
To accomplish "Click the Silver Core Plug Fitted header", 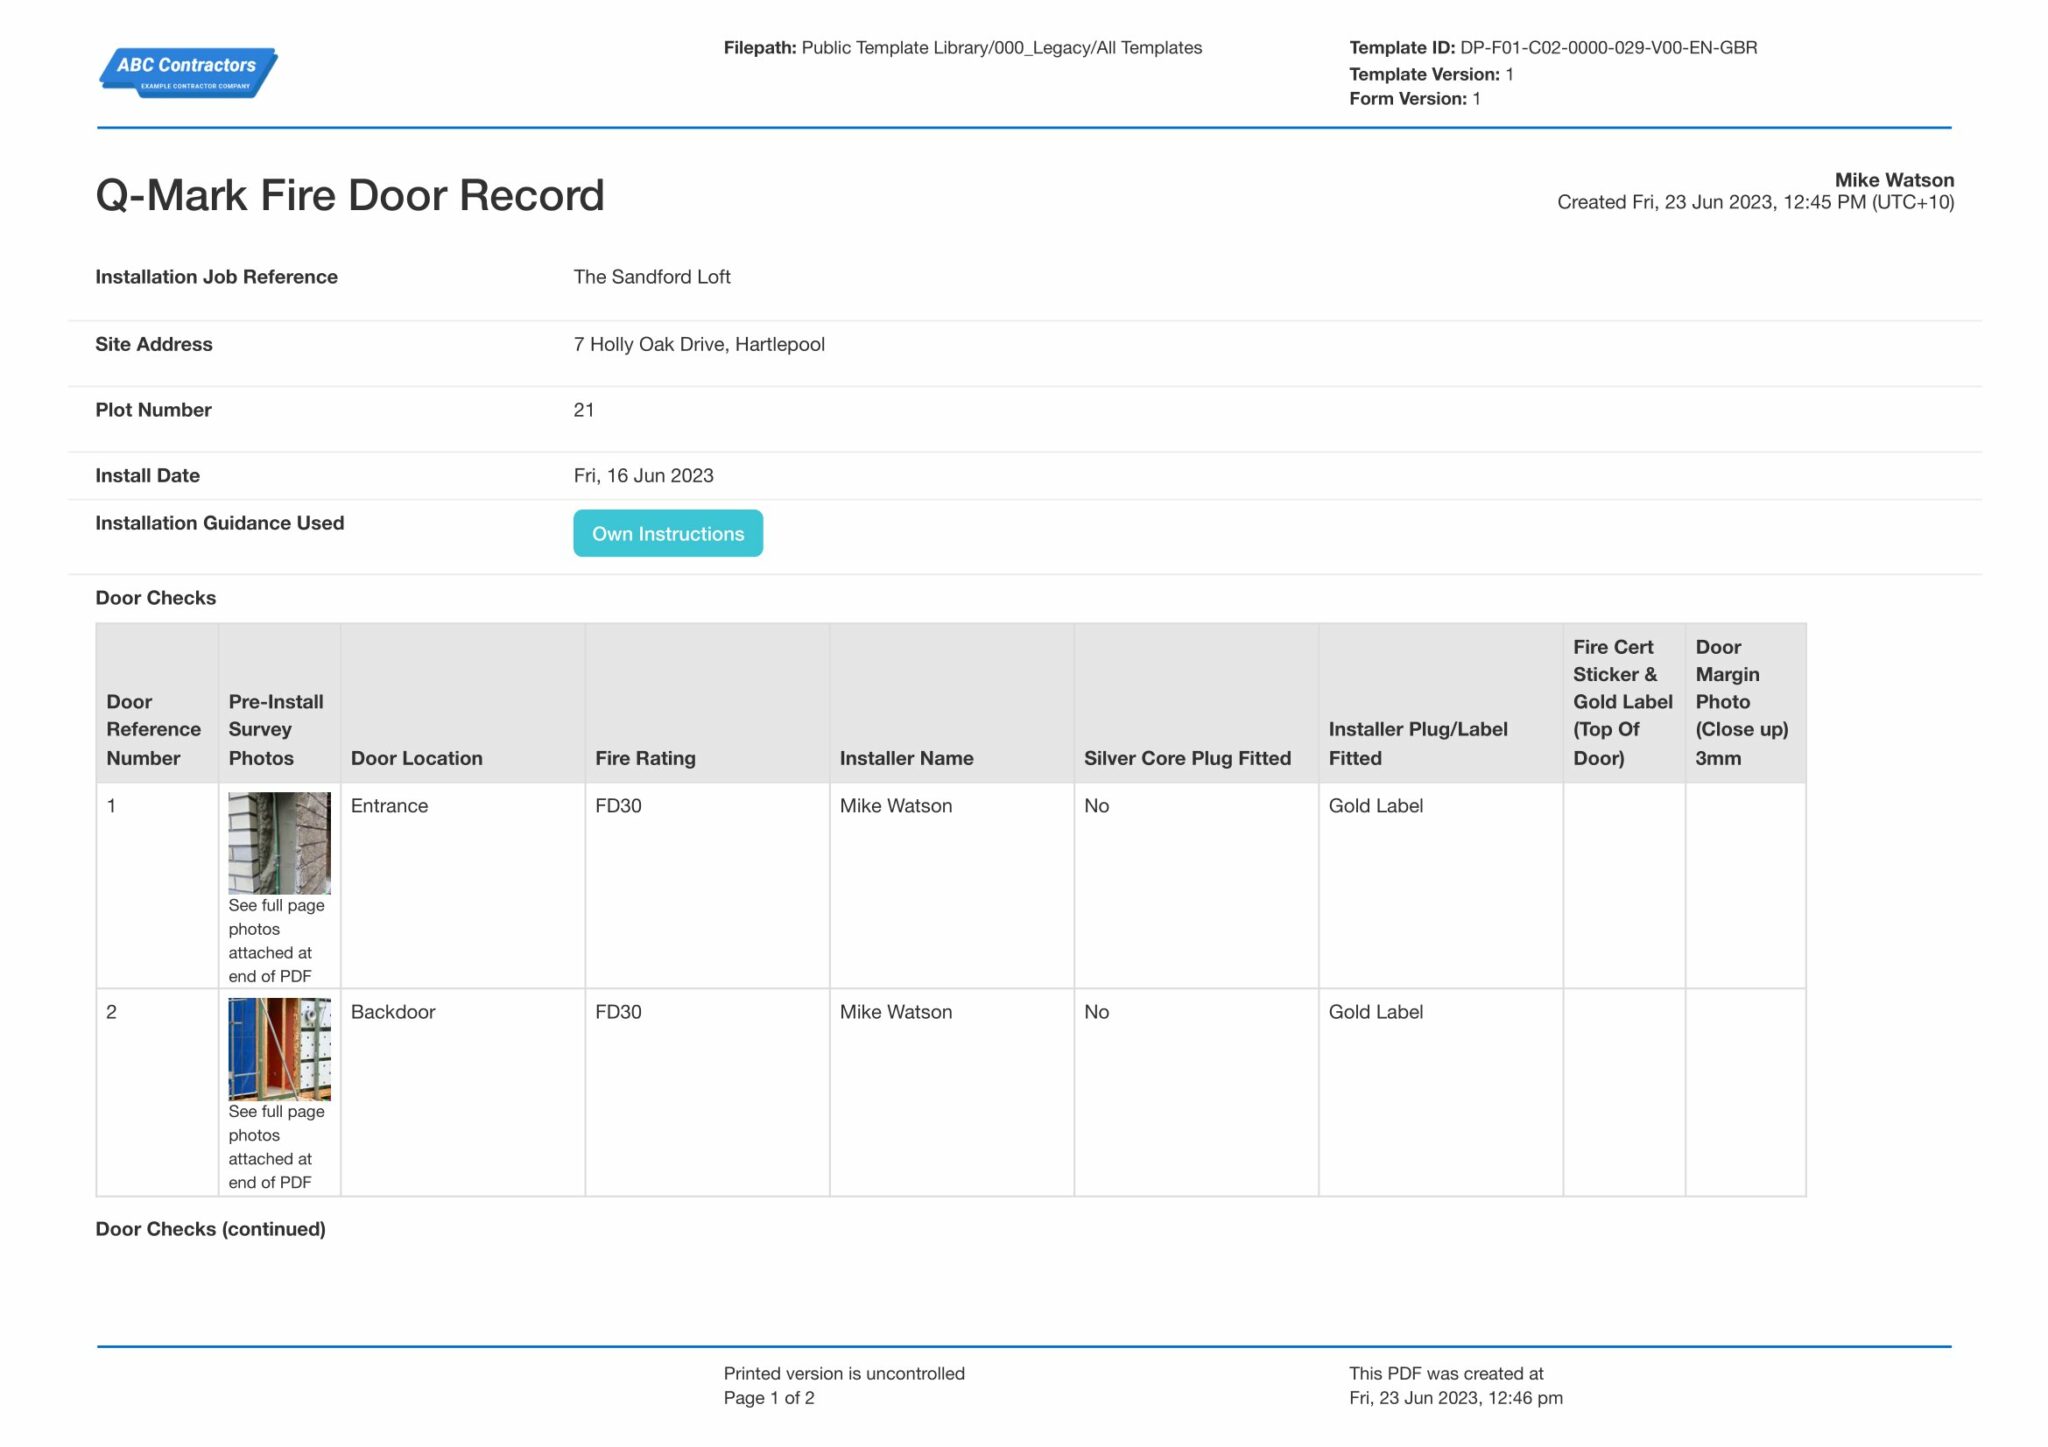I will pos(1187,758).
